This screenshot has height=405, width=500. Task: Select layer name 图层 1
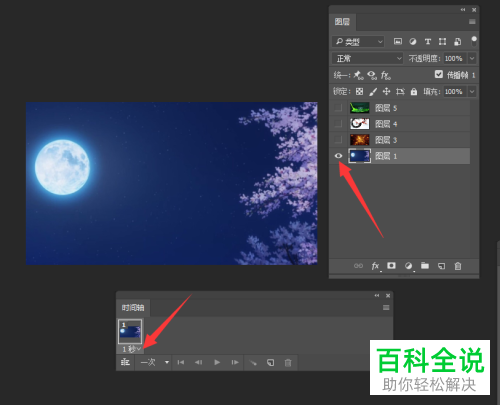coord(386,156)
